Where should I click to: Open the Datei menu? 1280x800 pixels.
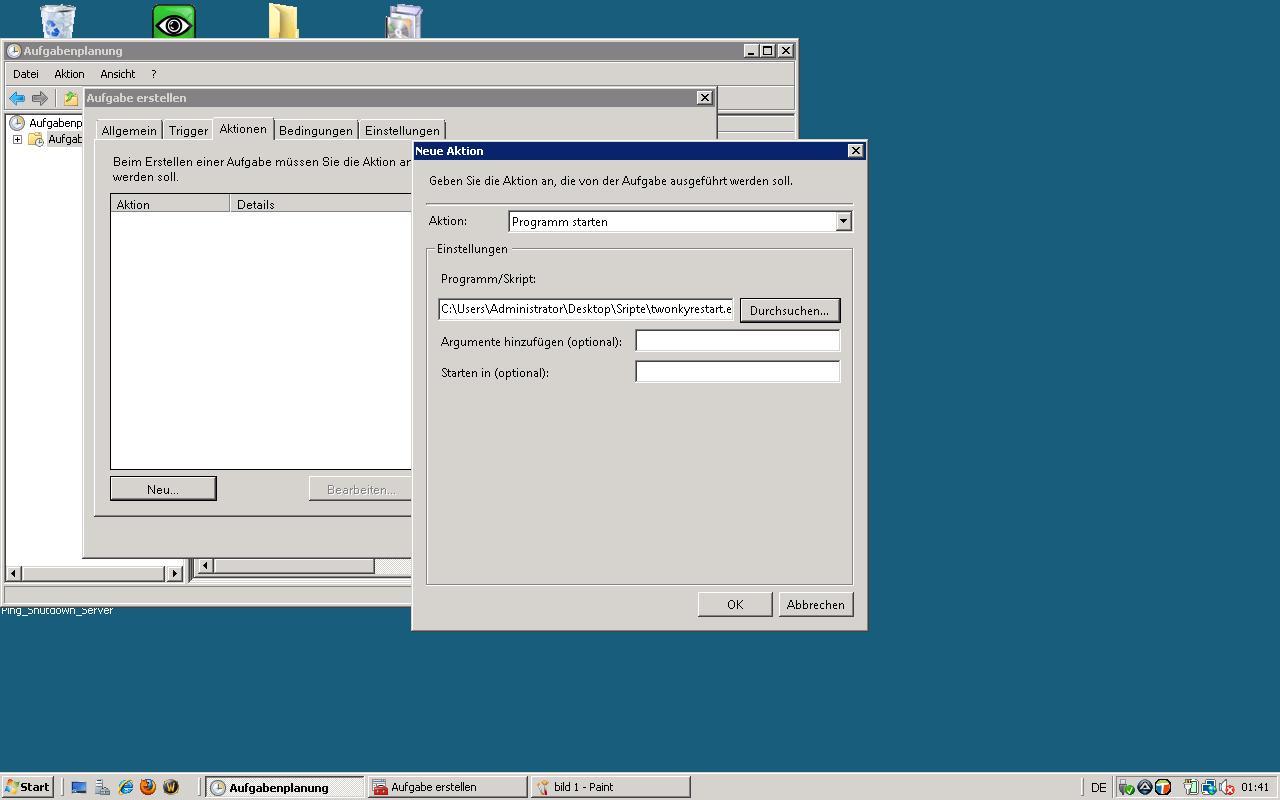[26, 74]
